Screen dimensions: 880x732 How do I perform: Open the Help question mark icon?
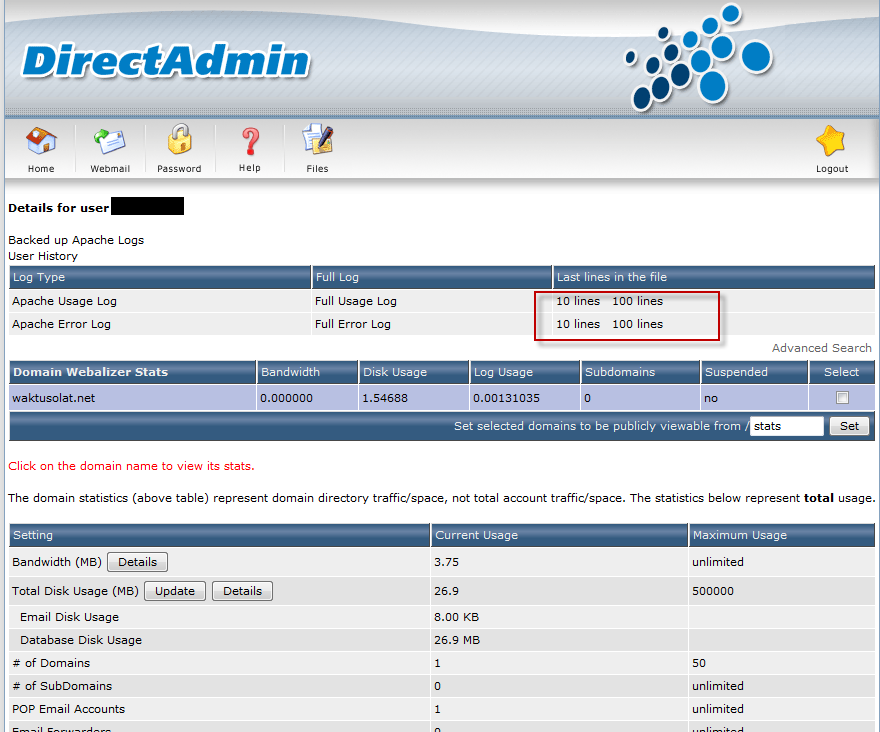coord(250,141)
